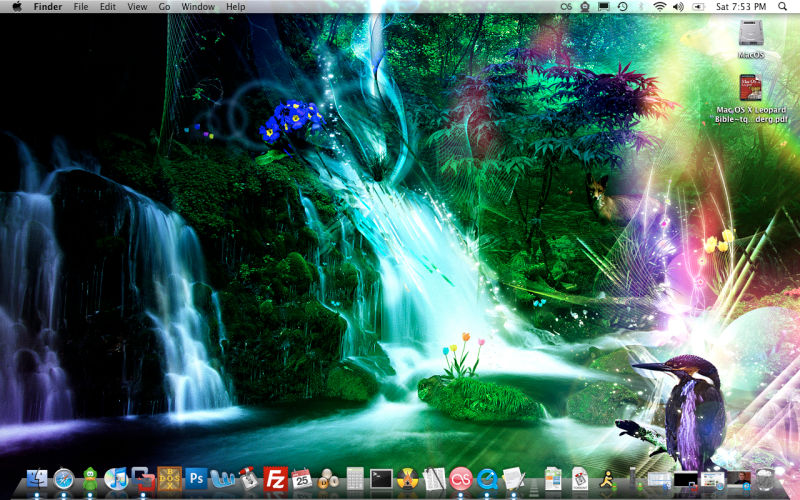
Task: Open Burn radiation-symbol icon in Dock
Action: (408, 479)
